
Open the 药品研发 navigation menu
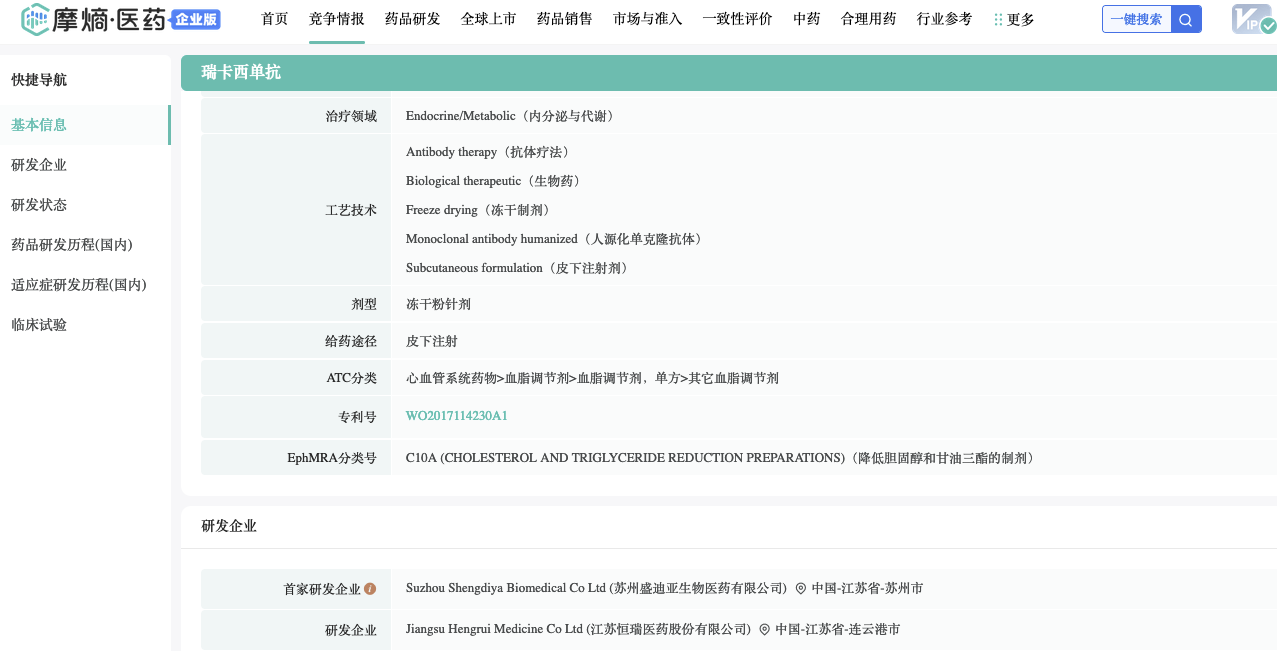tap(413, 19)
